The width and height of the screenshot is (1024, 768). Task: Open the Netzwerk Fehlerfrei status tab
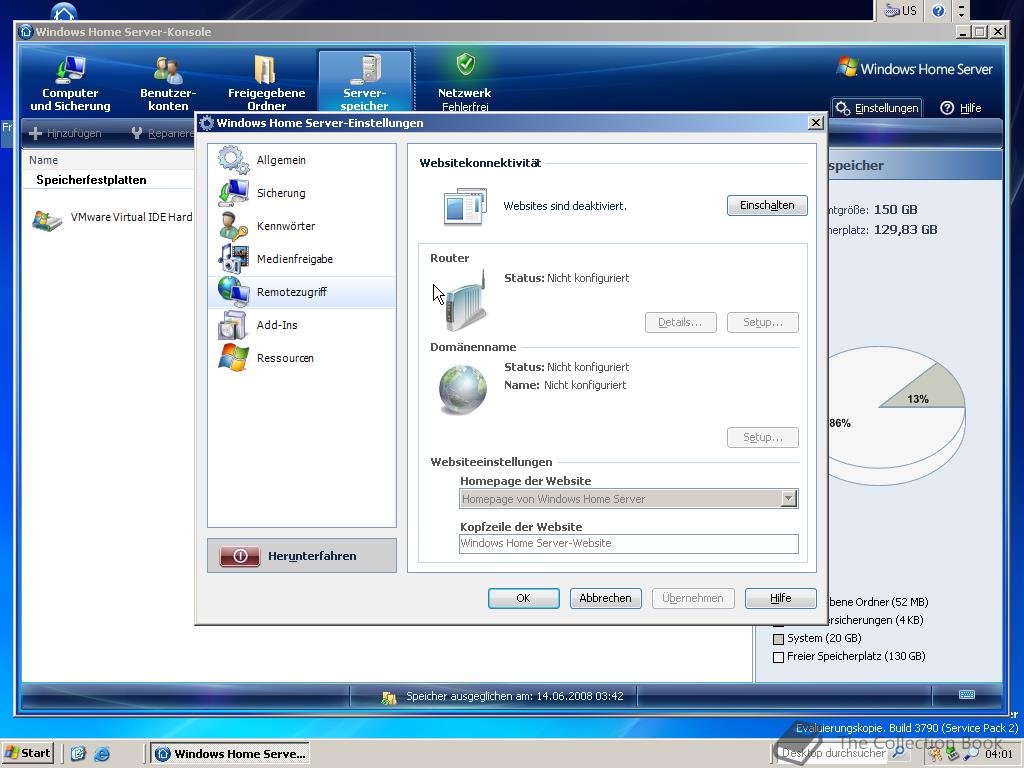click(464, 83)
